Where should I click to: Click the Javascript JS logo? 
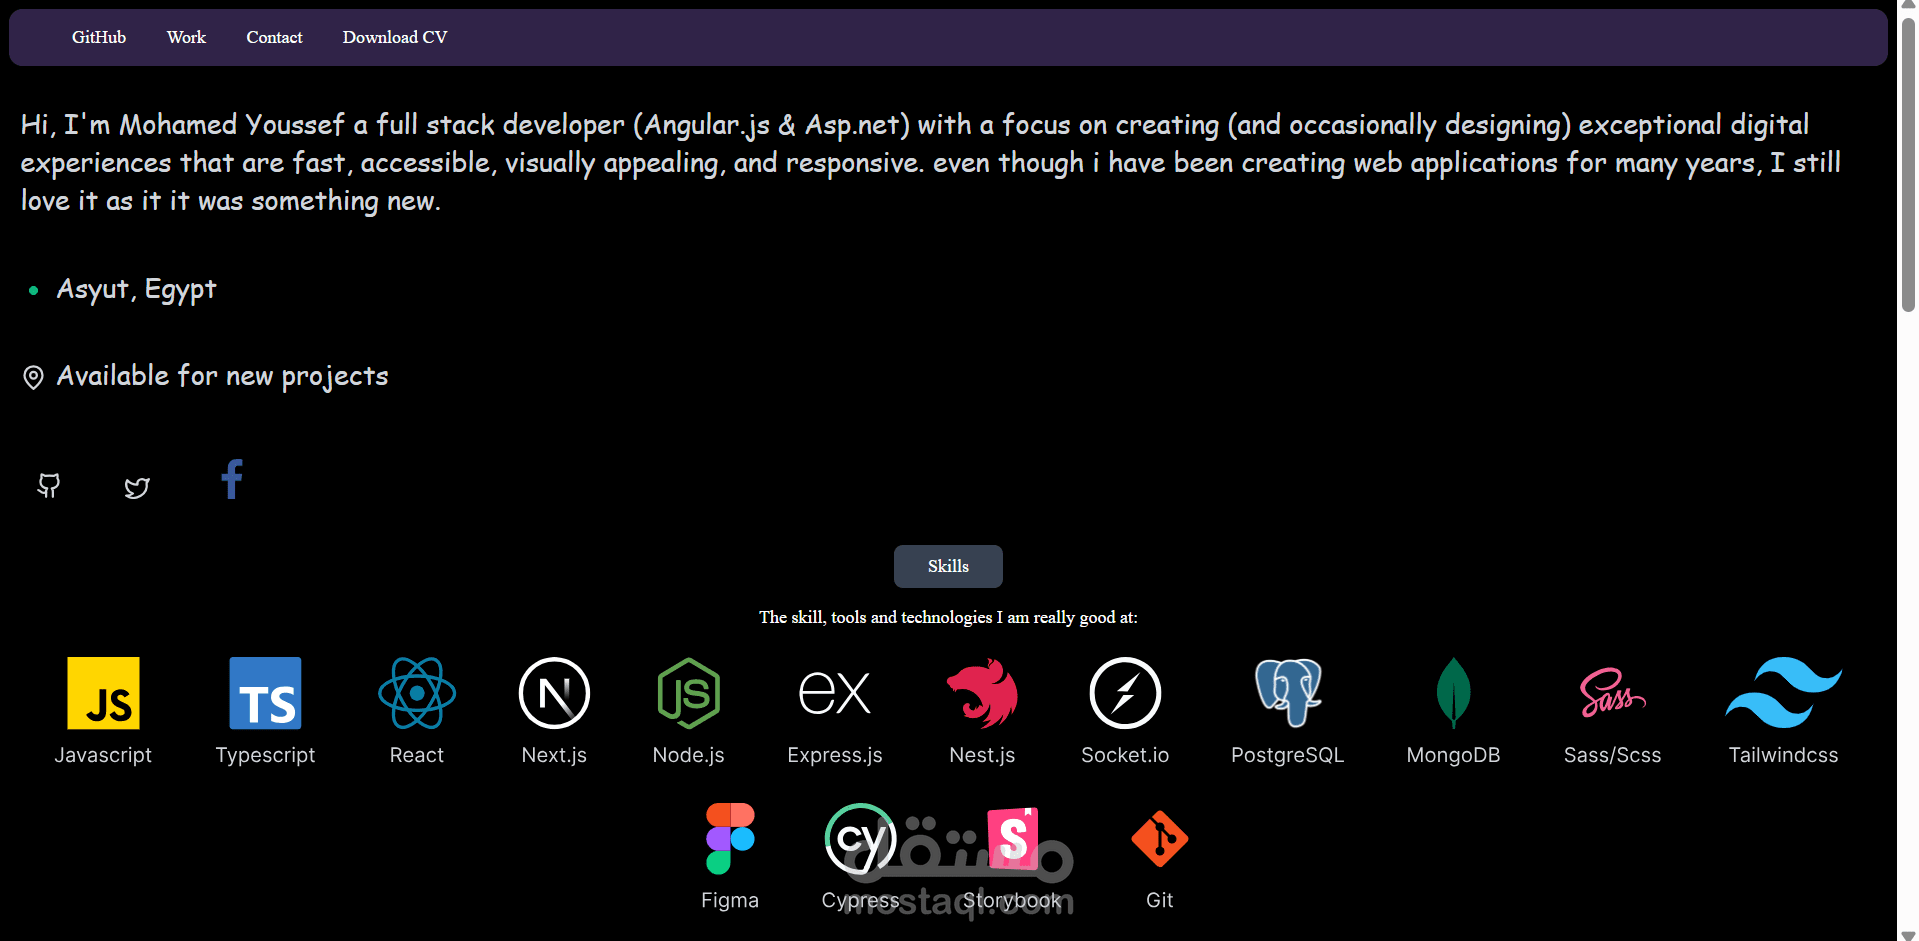tap(103, 693)
